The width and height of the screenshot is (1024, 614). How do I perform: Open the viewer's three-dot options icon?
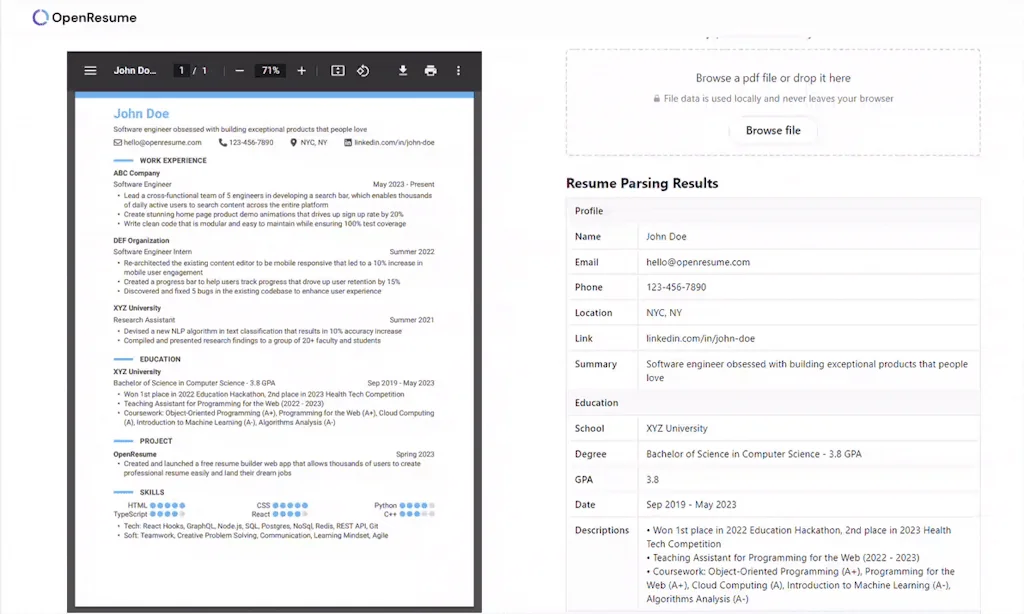(x=458, y=70)
